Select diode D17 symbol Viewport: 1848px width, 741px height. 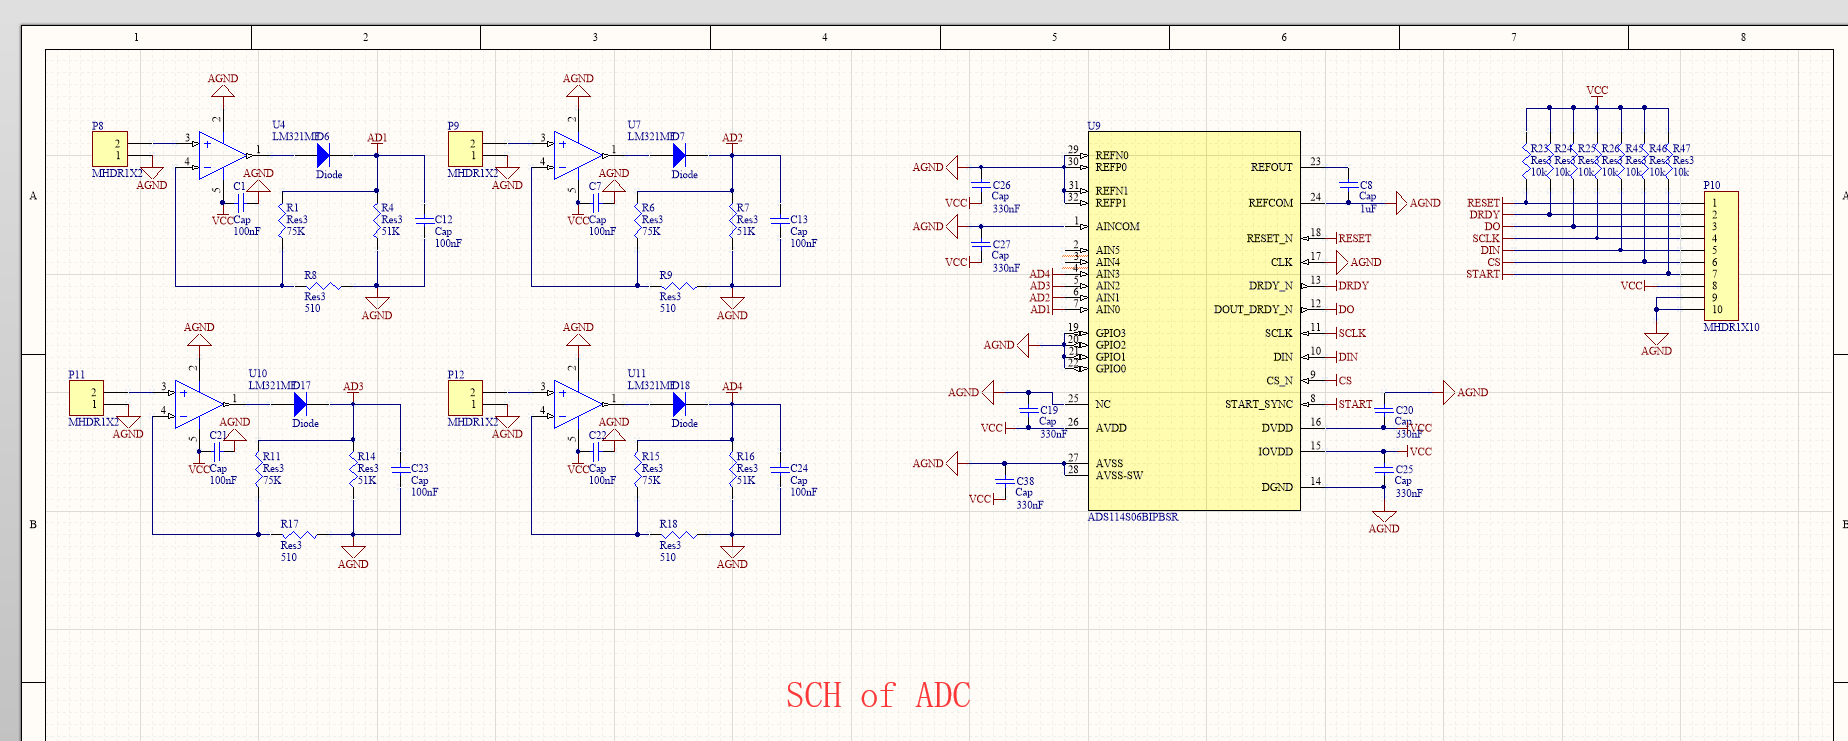click(x=300, y=404)
